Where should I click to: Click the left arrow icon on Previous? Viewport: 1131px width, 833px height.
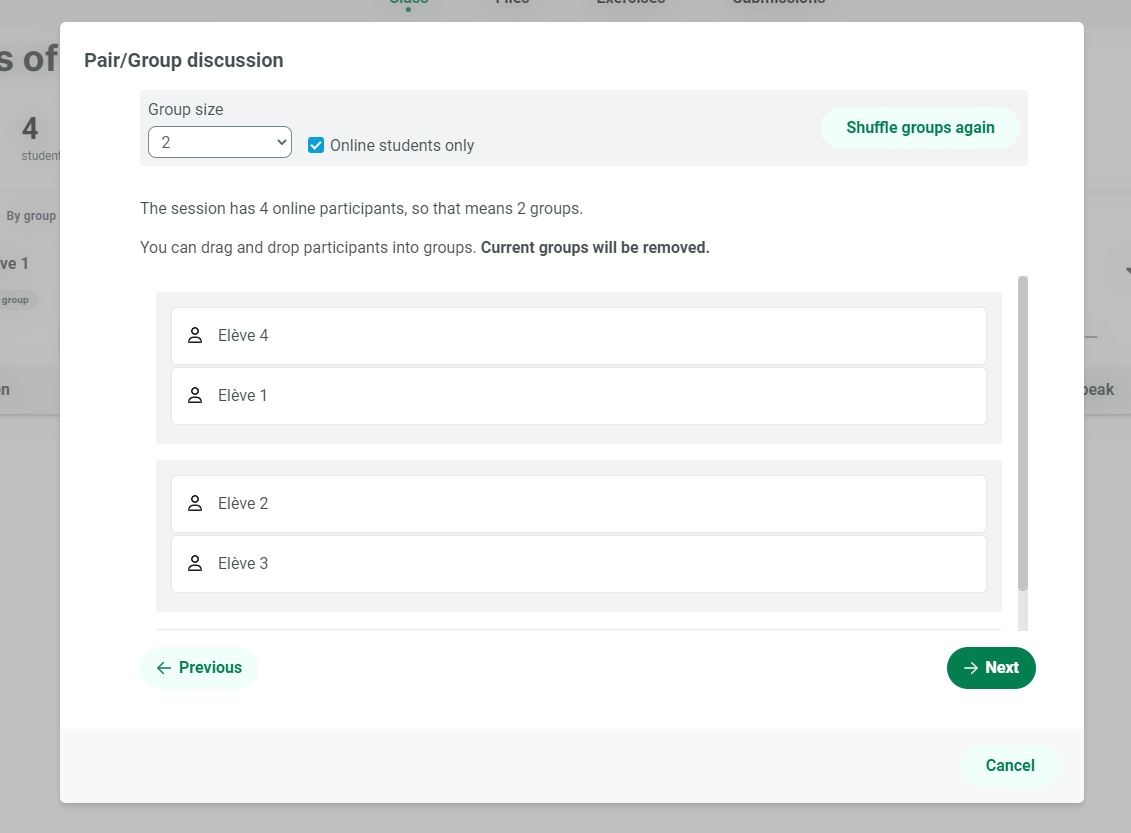tap(164, 668)
